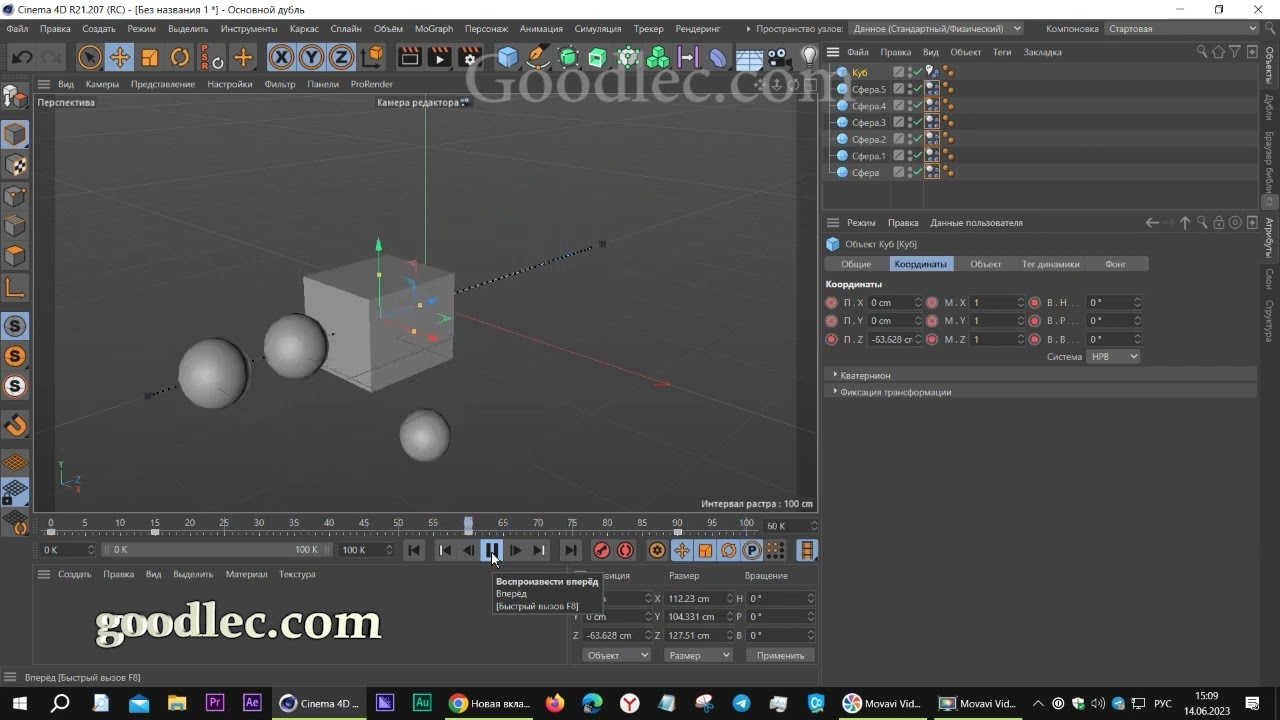
Task: Click the Применить button
Action: 780,655
